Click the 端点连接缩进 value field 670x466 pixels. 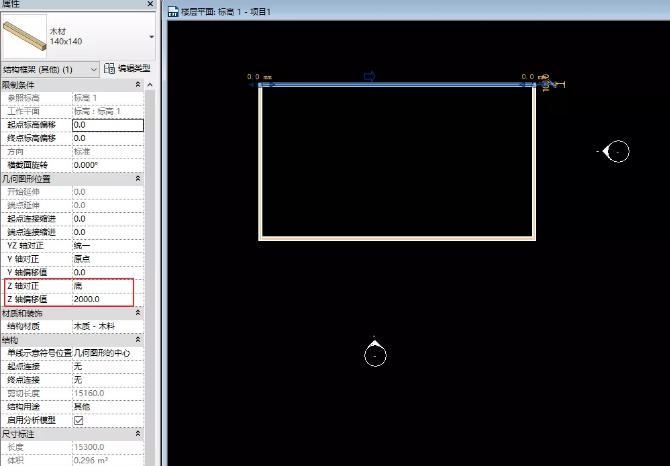108,232
